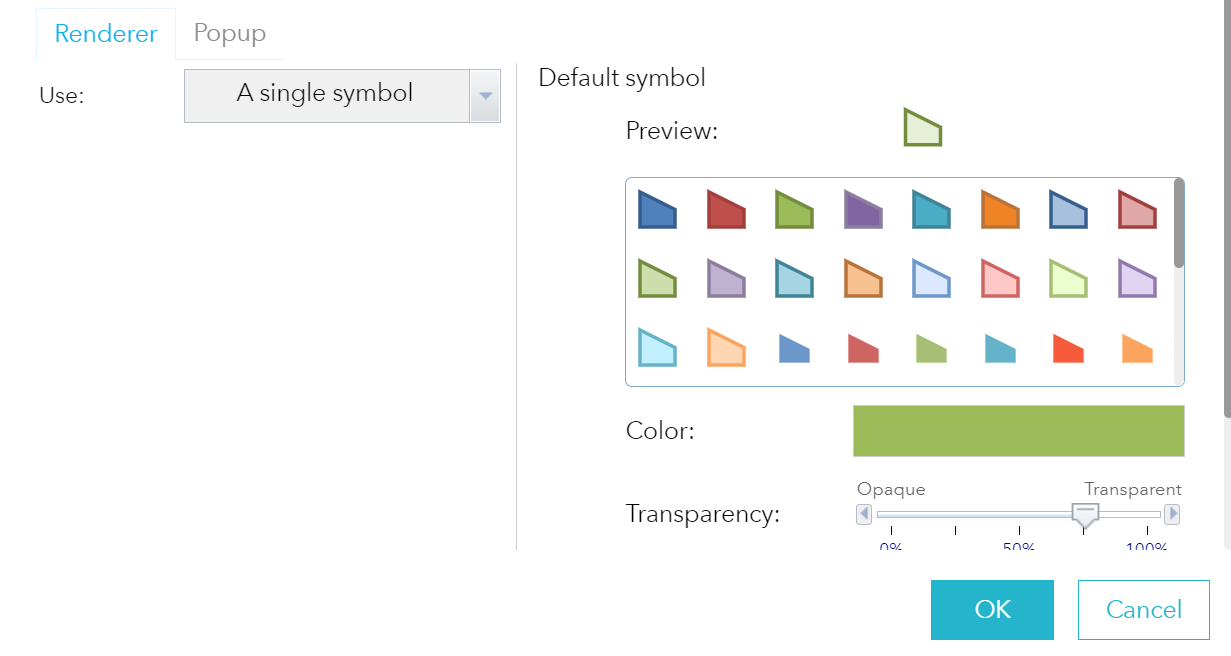Click the right arrow on the transparency slider
1231x656 pixels.
pos(1172,514)
